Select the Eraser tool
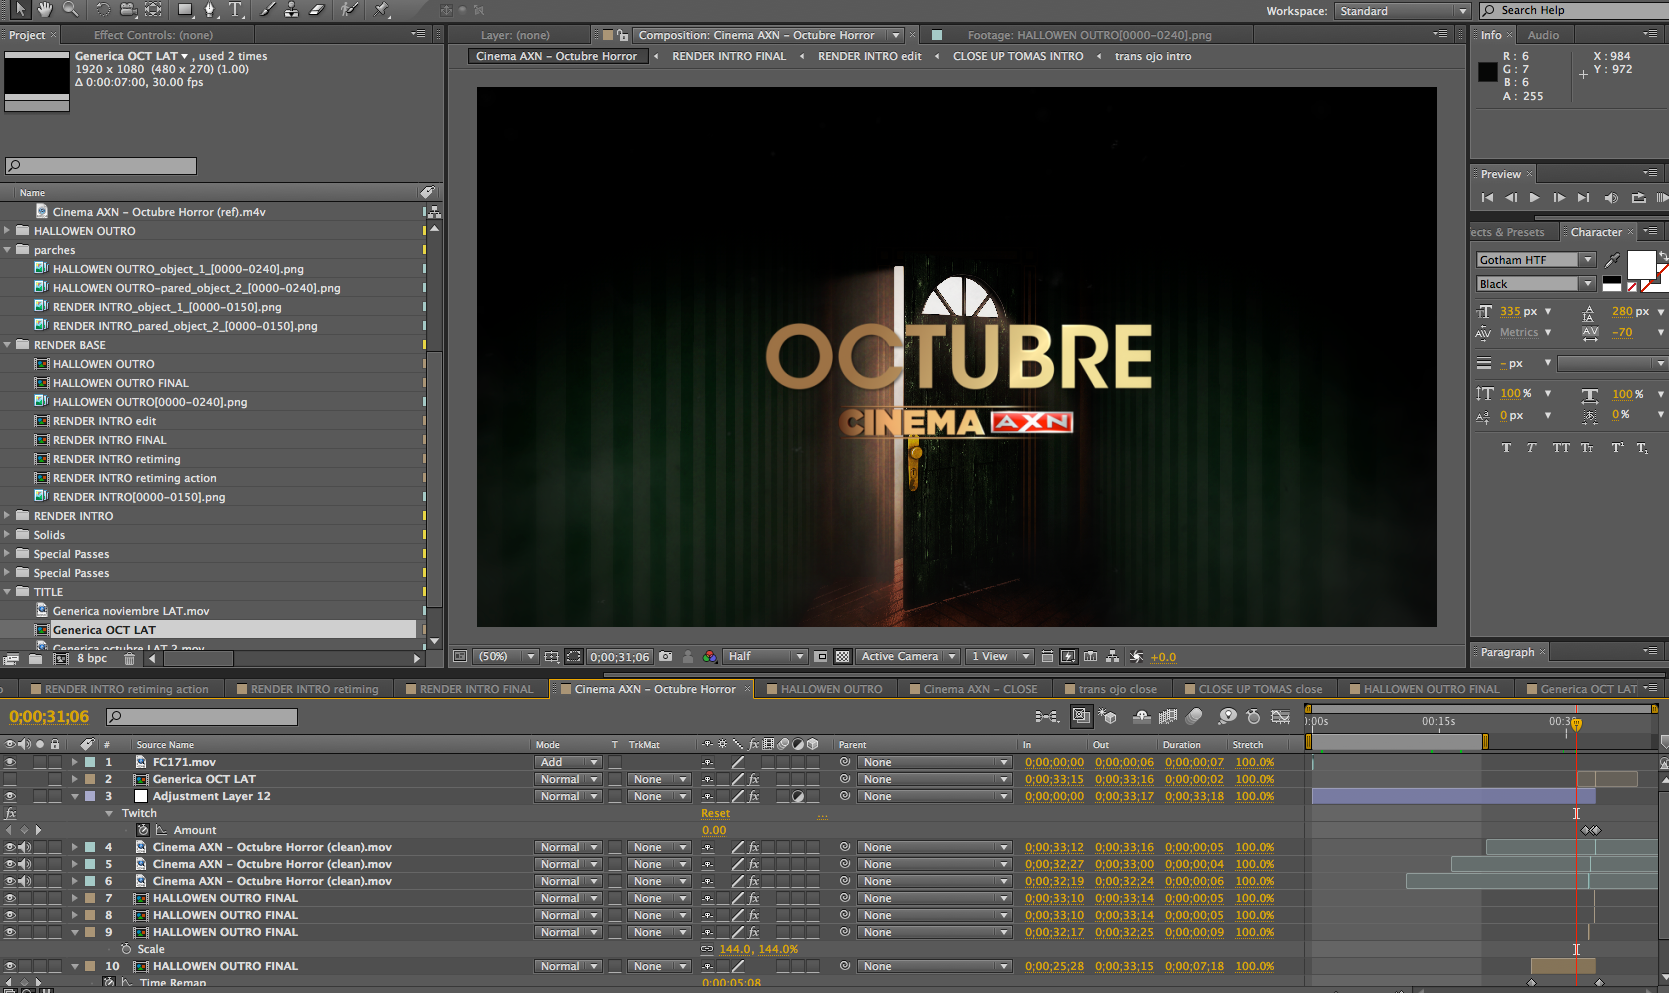Screen dimensions: 1669x993 pyautogui.click(x=316, y=9)
